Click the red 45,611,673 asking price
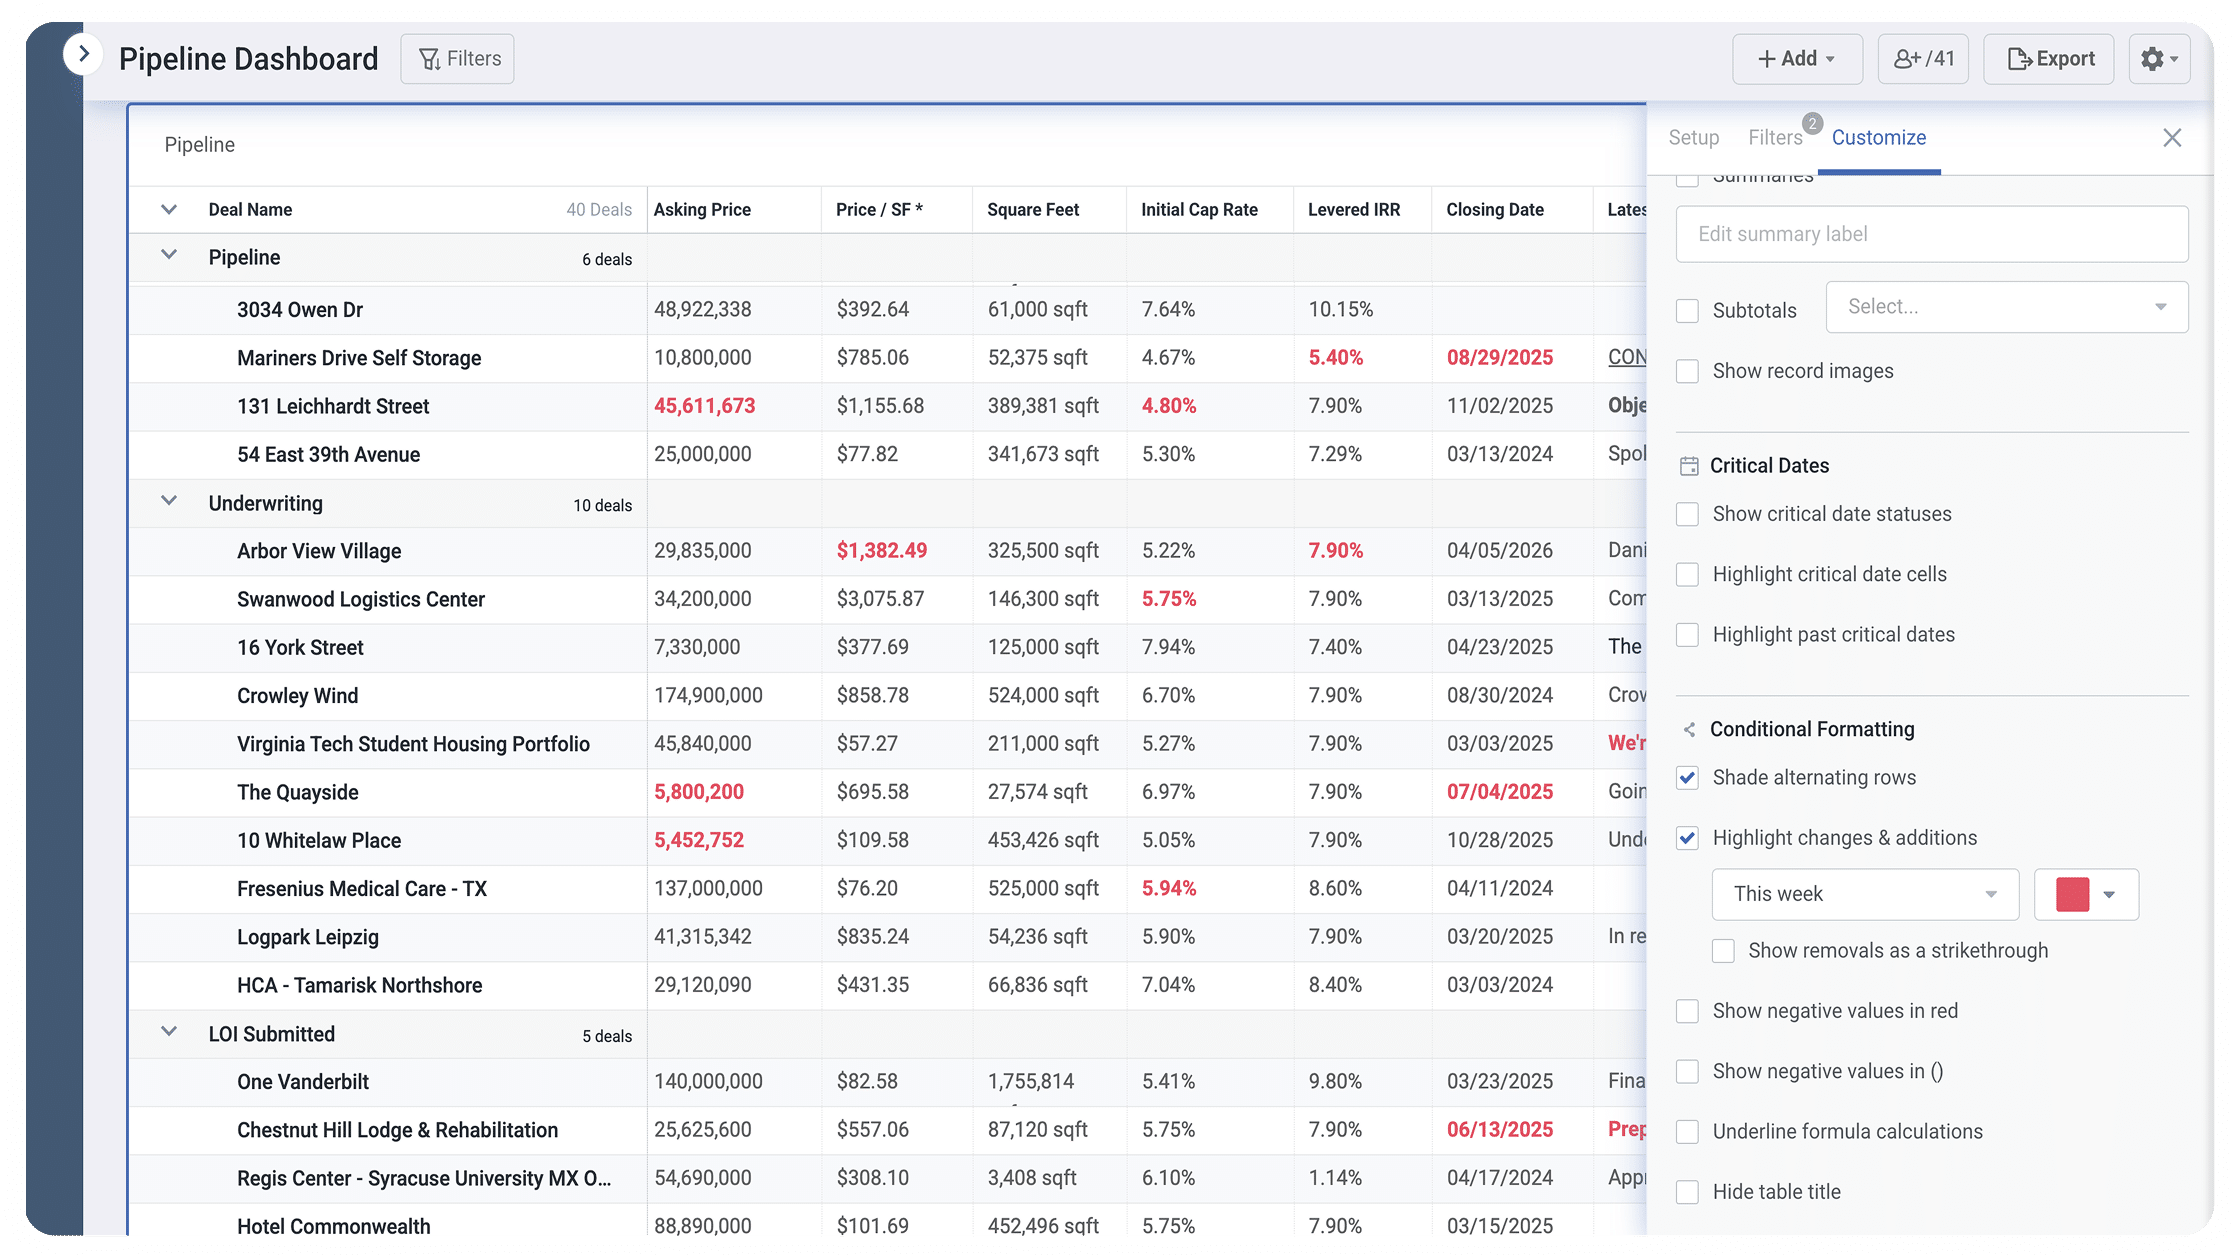Screen dimensions: 2233x1255 pos(704,406)
